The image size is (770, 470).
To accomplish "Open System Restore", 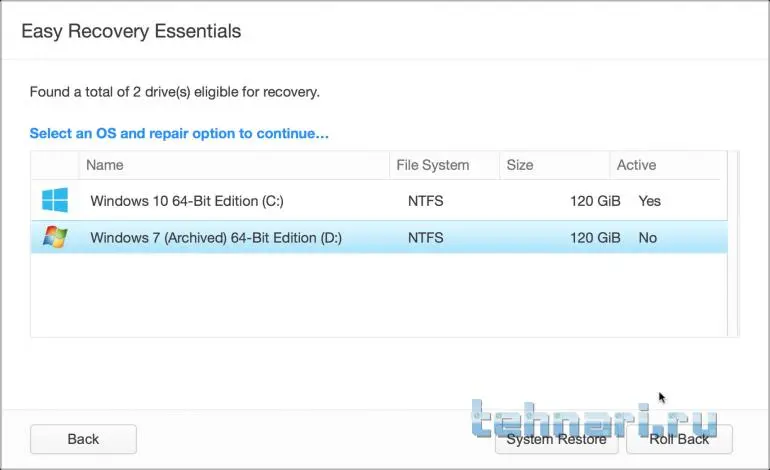I will tap(556, 439).
